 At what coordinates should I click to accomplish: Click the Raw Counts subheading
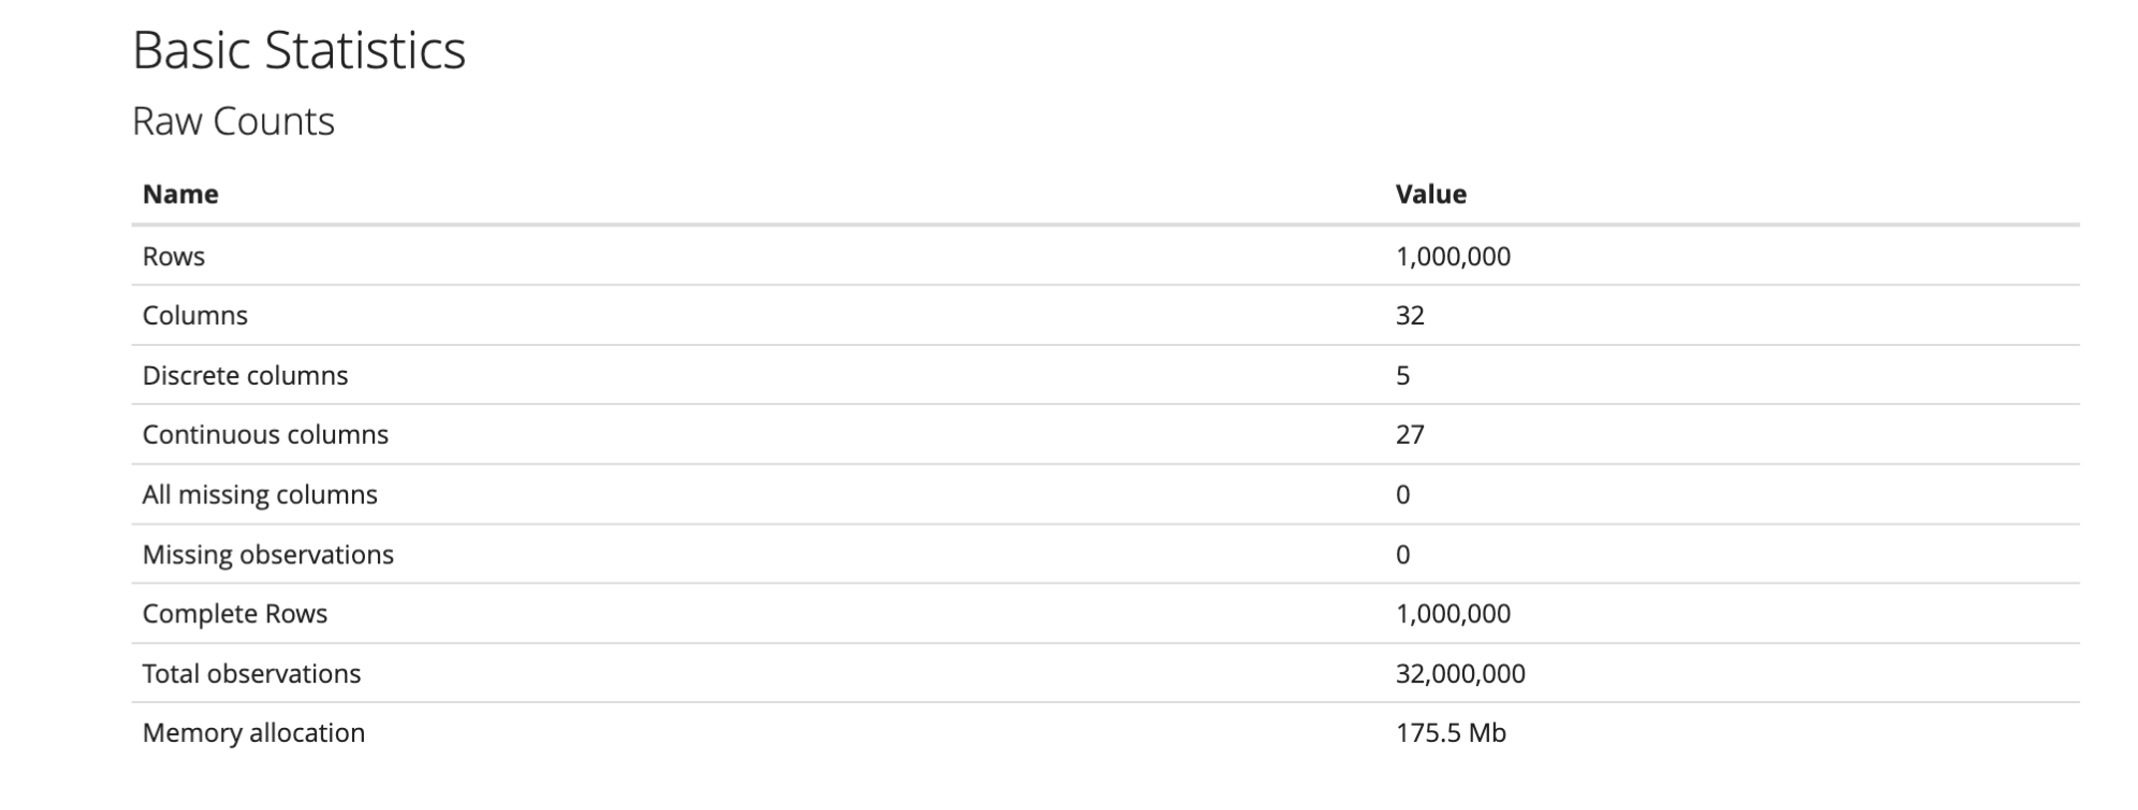[x=233, y=121]
